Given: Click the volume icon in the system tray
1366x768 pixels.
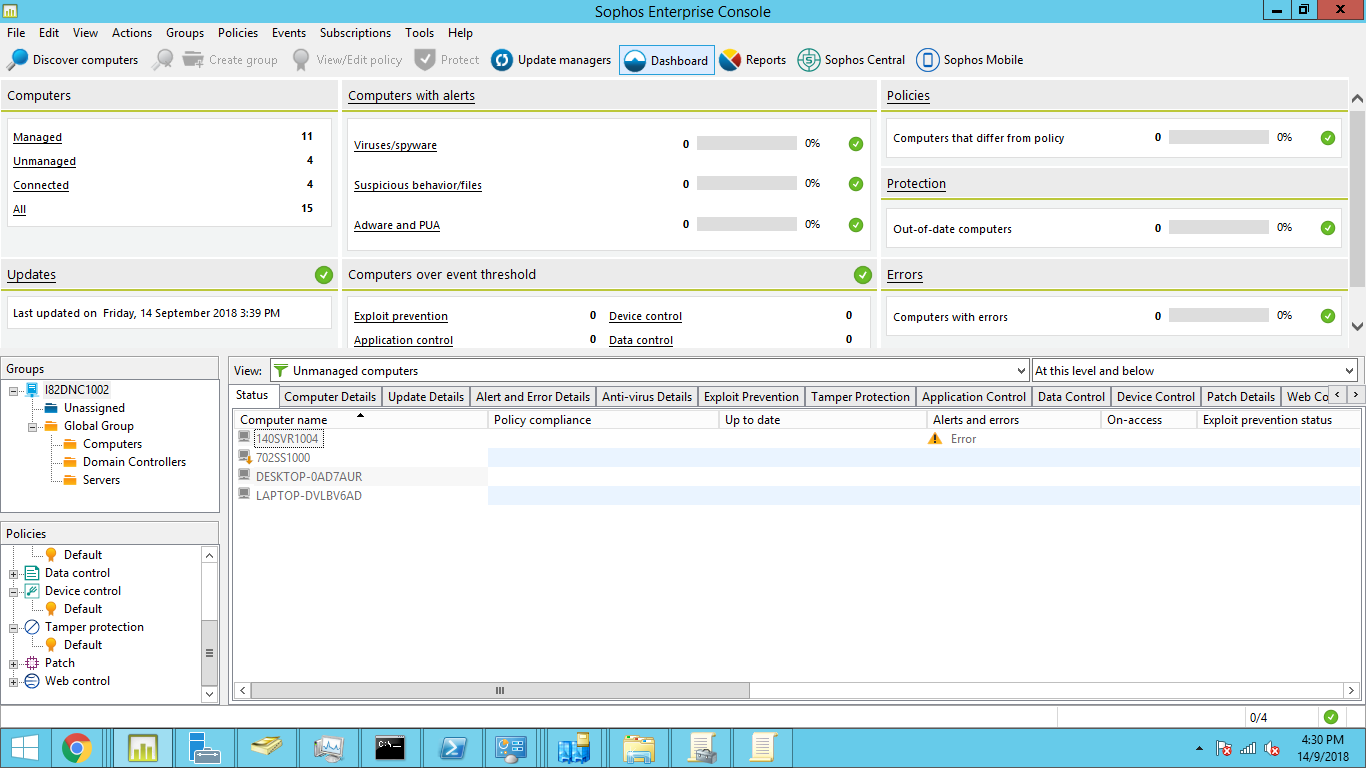Looking at the screenshot, I should pos(1272,749).
